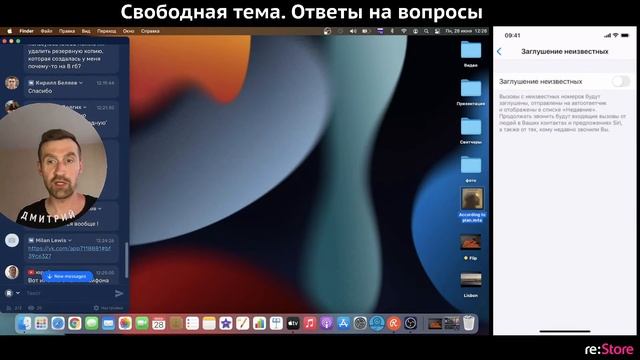
Task: Expand the menu next to Кирилл Беляев's name
Action: tap(81, 83)
